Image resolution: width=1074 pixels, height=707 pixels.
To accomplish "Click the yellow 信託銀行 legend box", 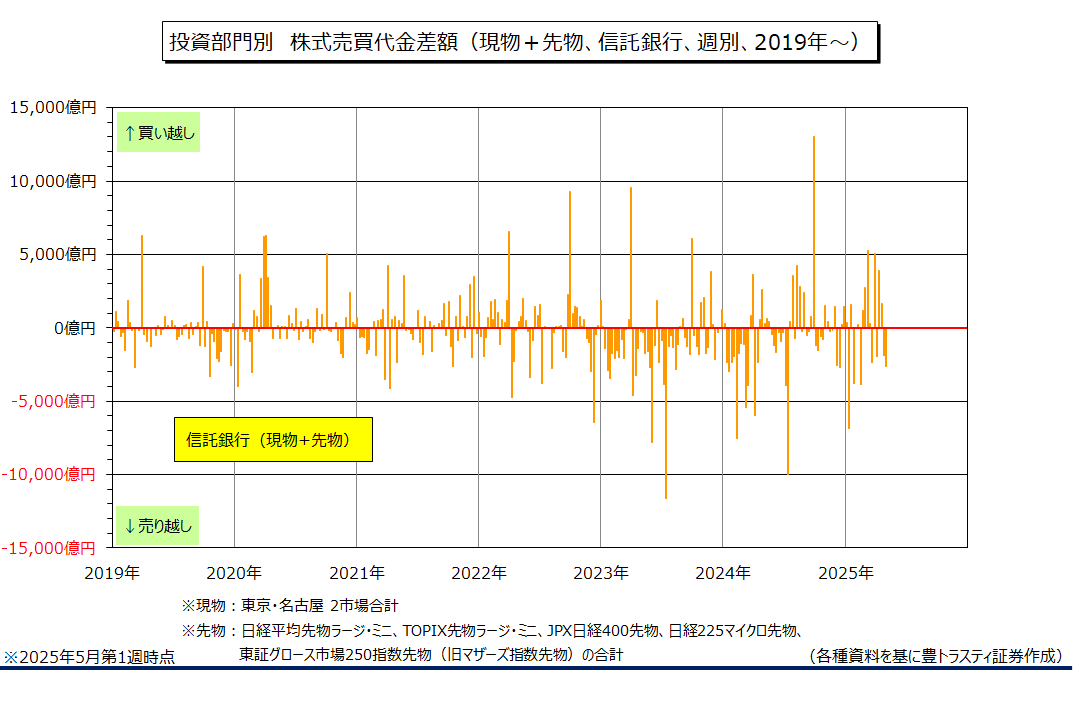I will pos(273,439).
